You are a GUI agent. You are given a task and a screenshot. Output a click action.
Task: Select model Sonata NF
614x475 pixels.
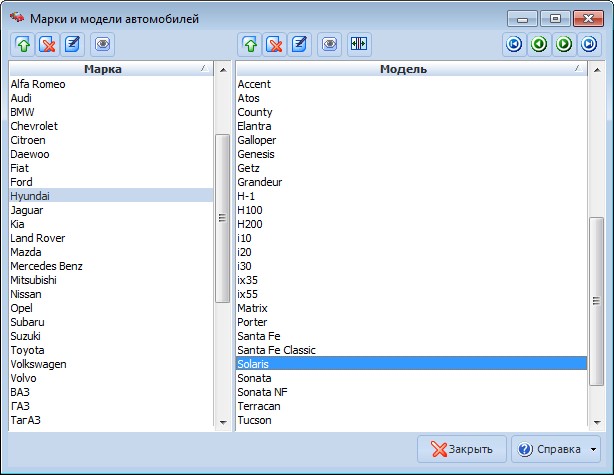(x=411, y=392)
